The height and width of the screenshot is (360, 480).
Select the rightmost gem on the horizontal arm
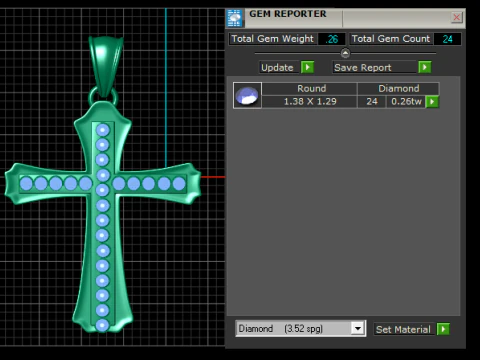click(179, 183)
